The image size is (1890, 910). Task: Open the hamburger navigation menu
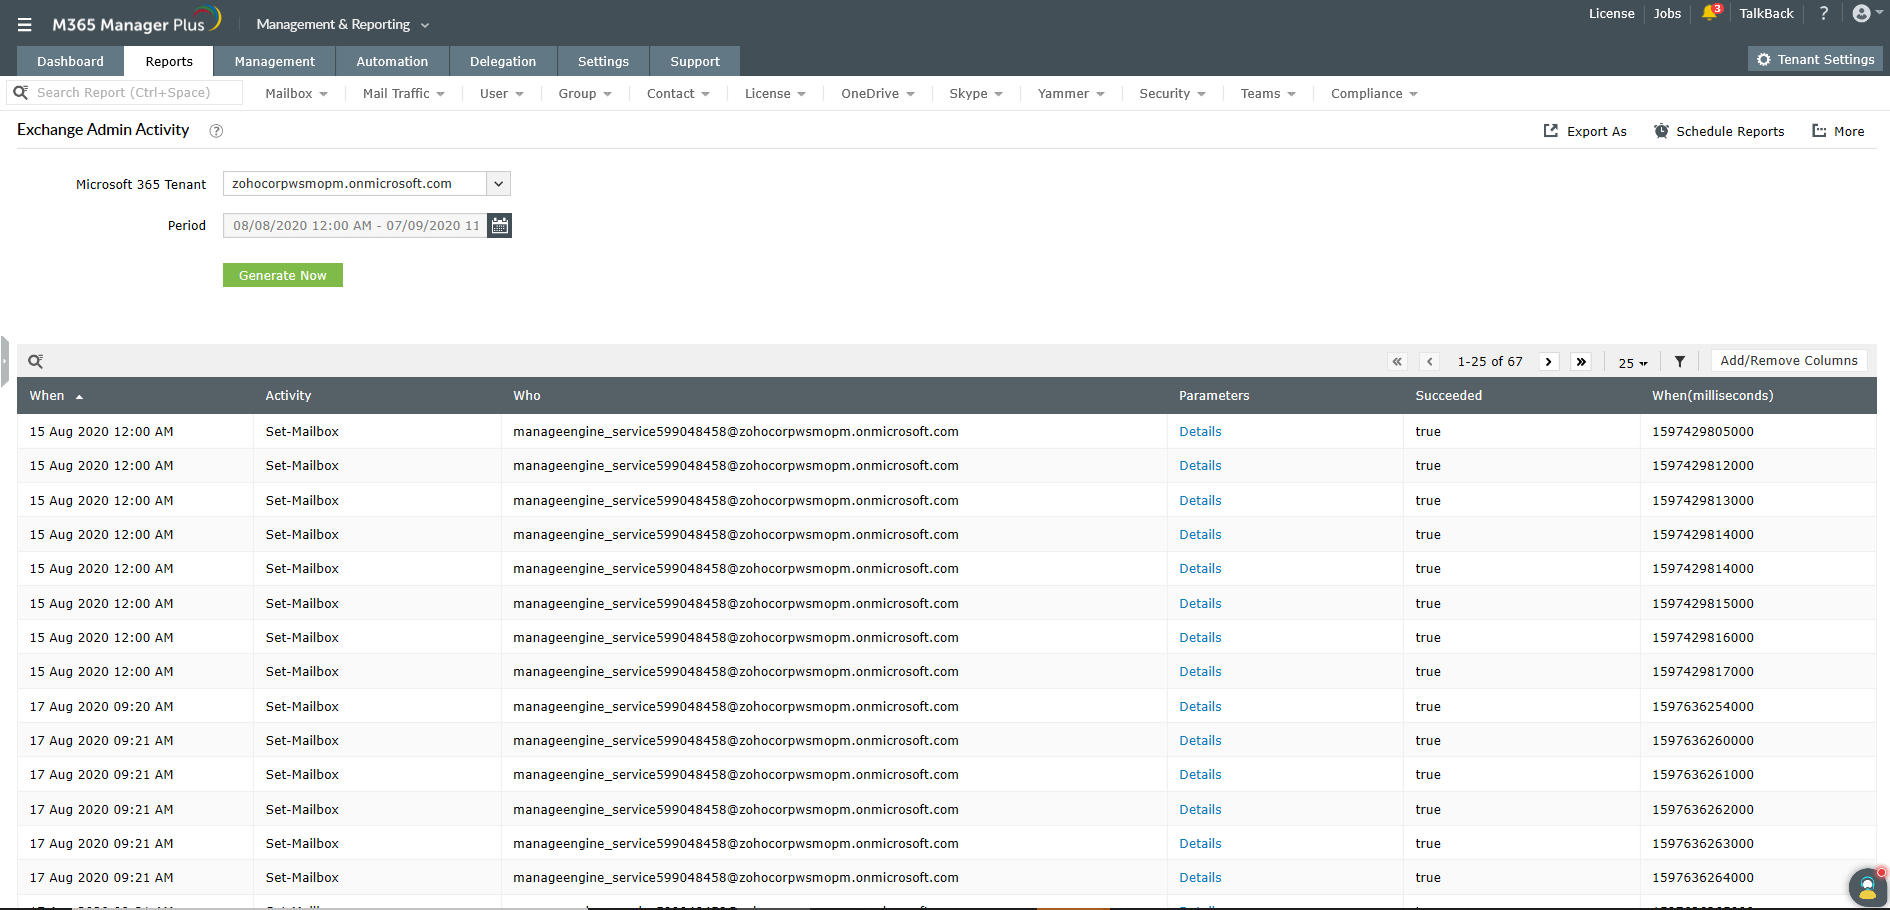(25, 25)
